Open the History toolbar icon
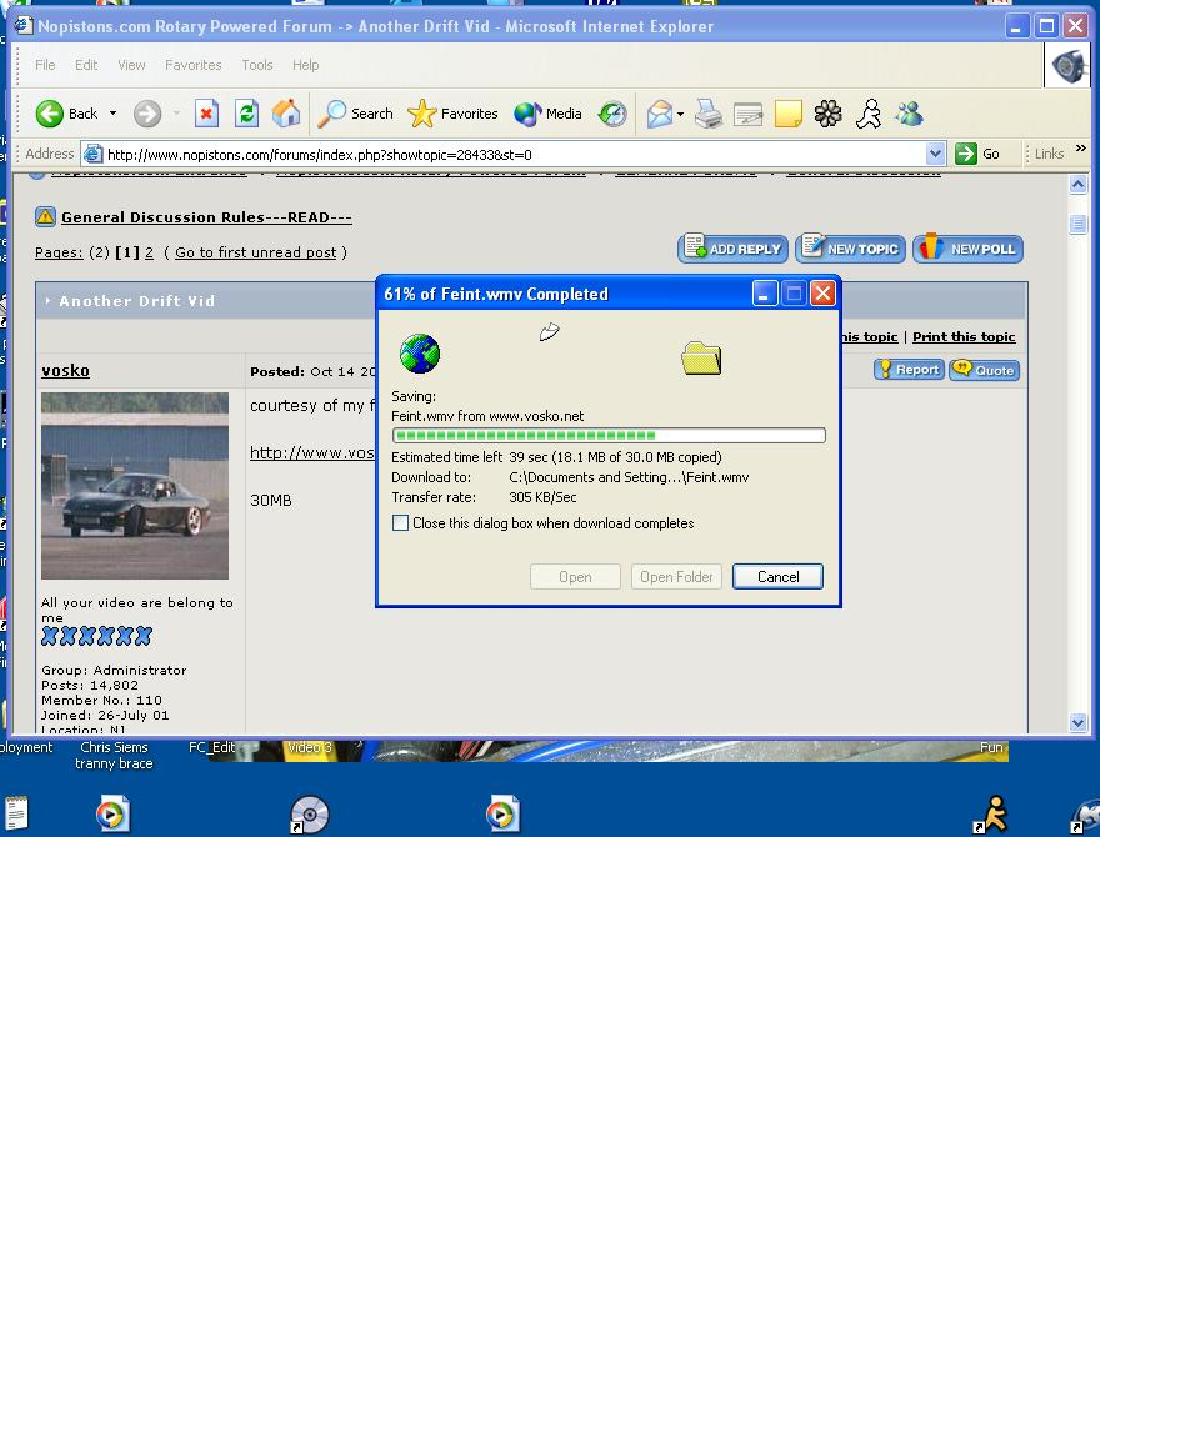 click(612, 114)
